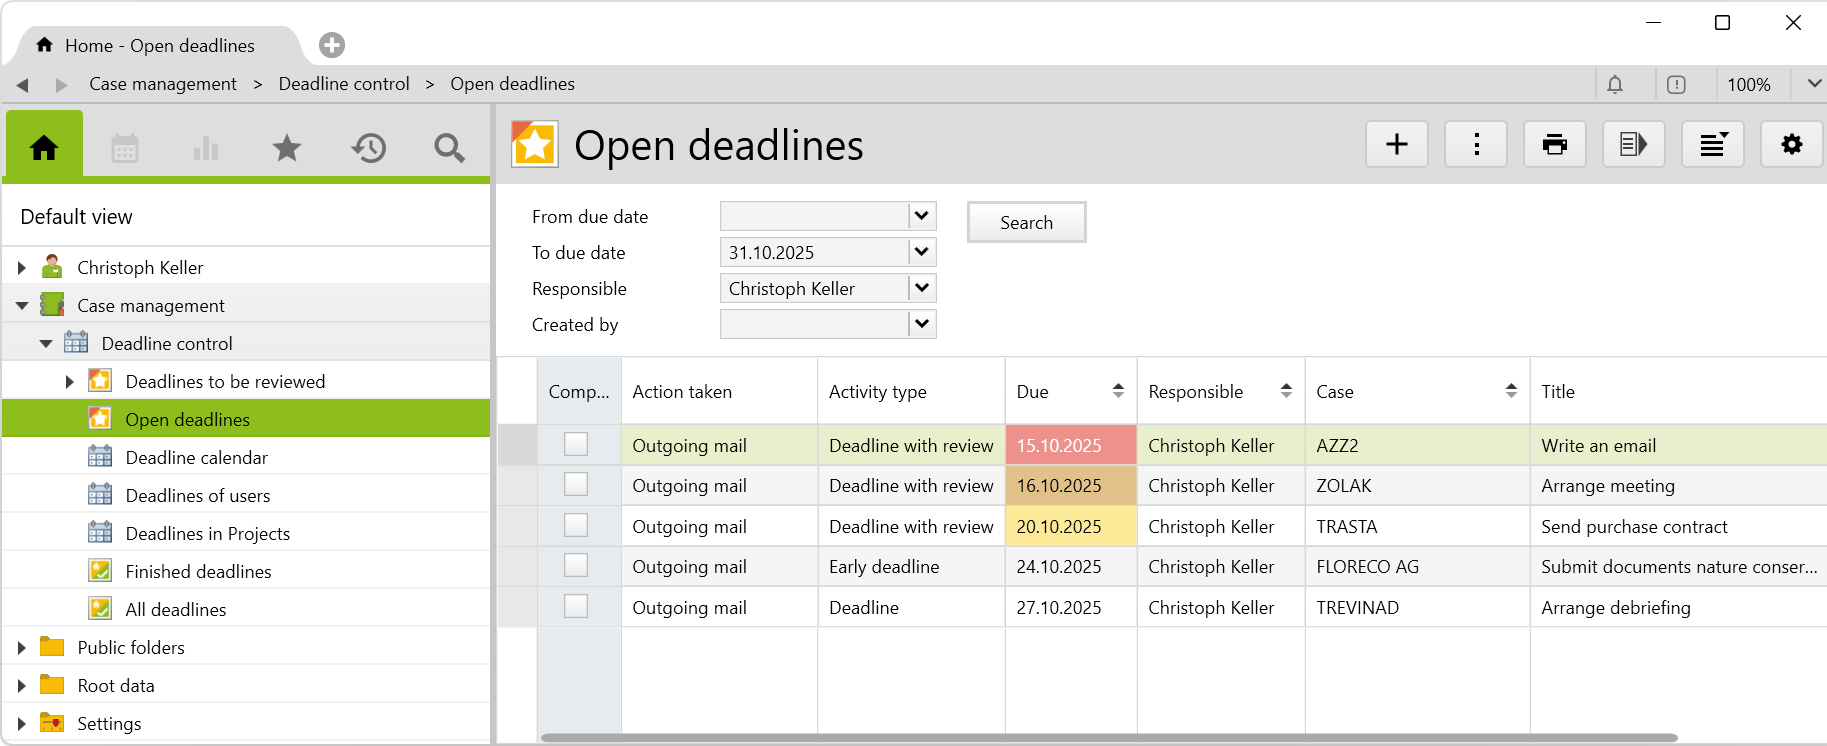Image resolution: width=1827 pixels, height=746 pixels.
Task: Click the Search button
Action: click(1026, 222)
